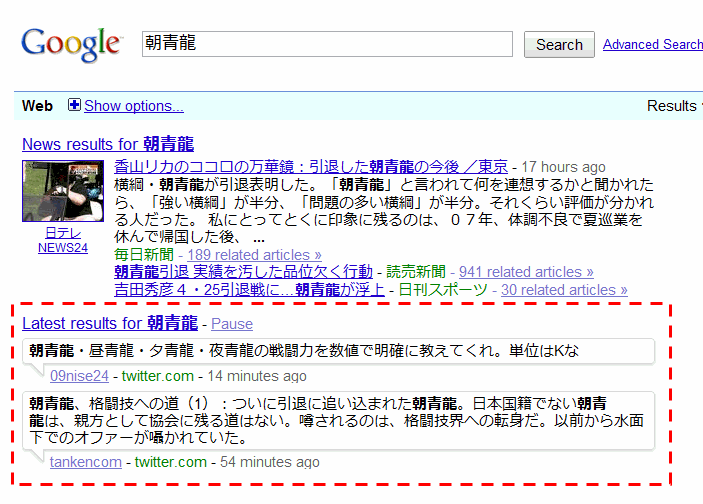Click the Google logo
Image resolution: width=703 pixels, height=504 pixels.
click(71, 43)
